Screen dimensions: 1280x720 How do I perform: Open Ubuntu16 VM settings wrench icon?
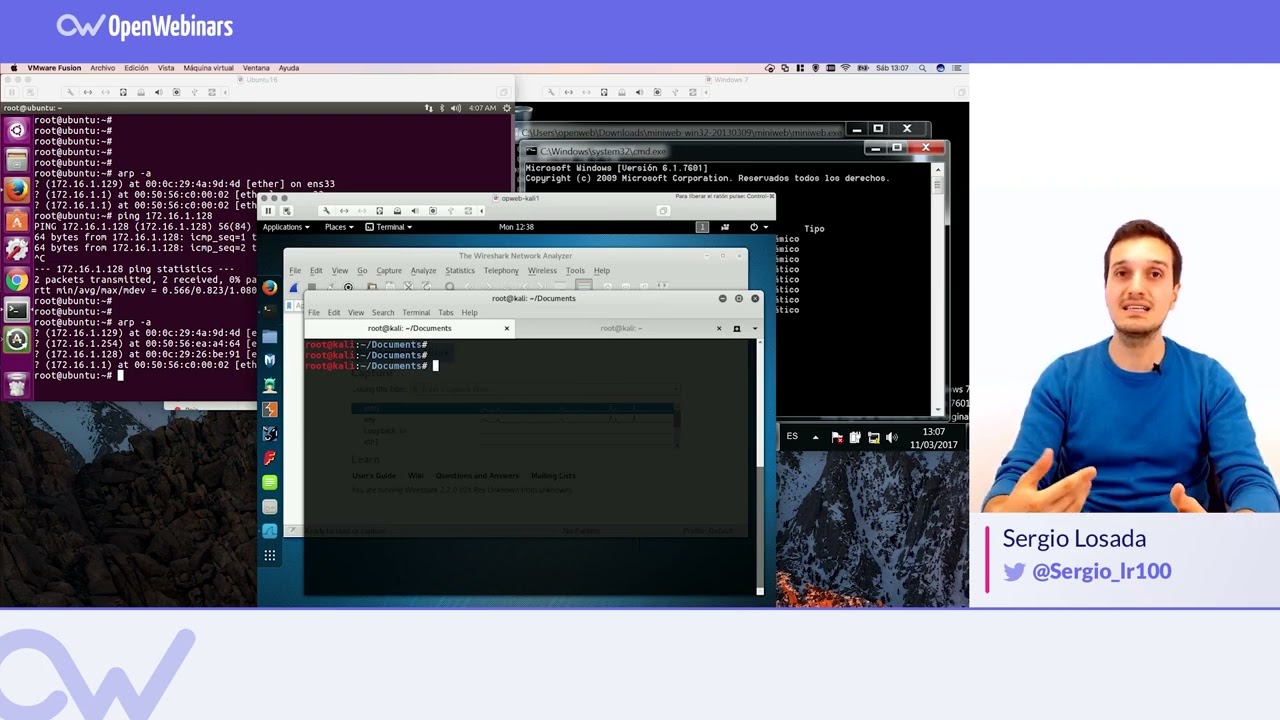(x=70, y=92)
